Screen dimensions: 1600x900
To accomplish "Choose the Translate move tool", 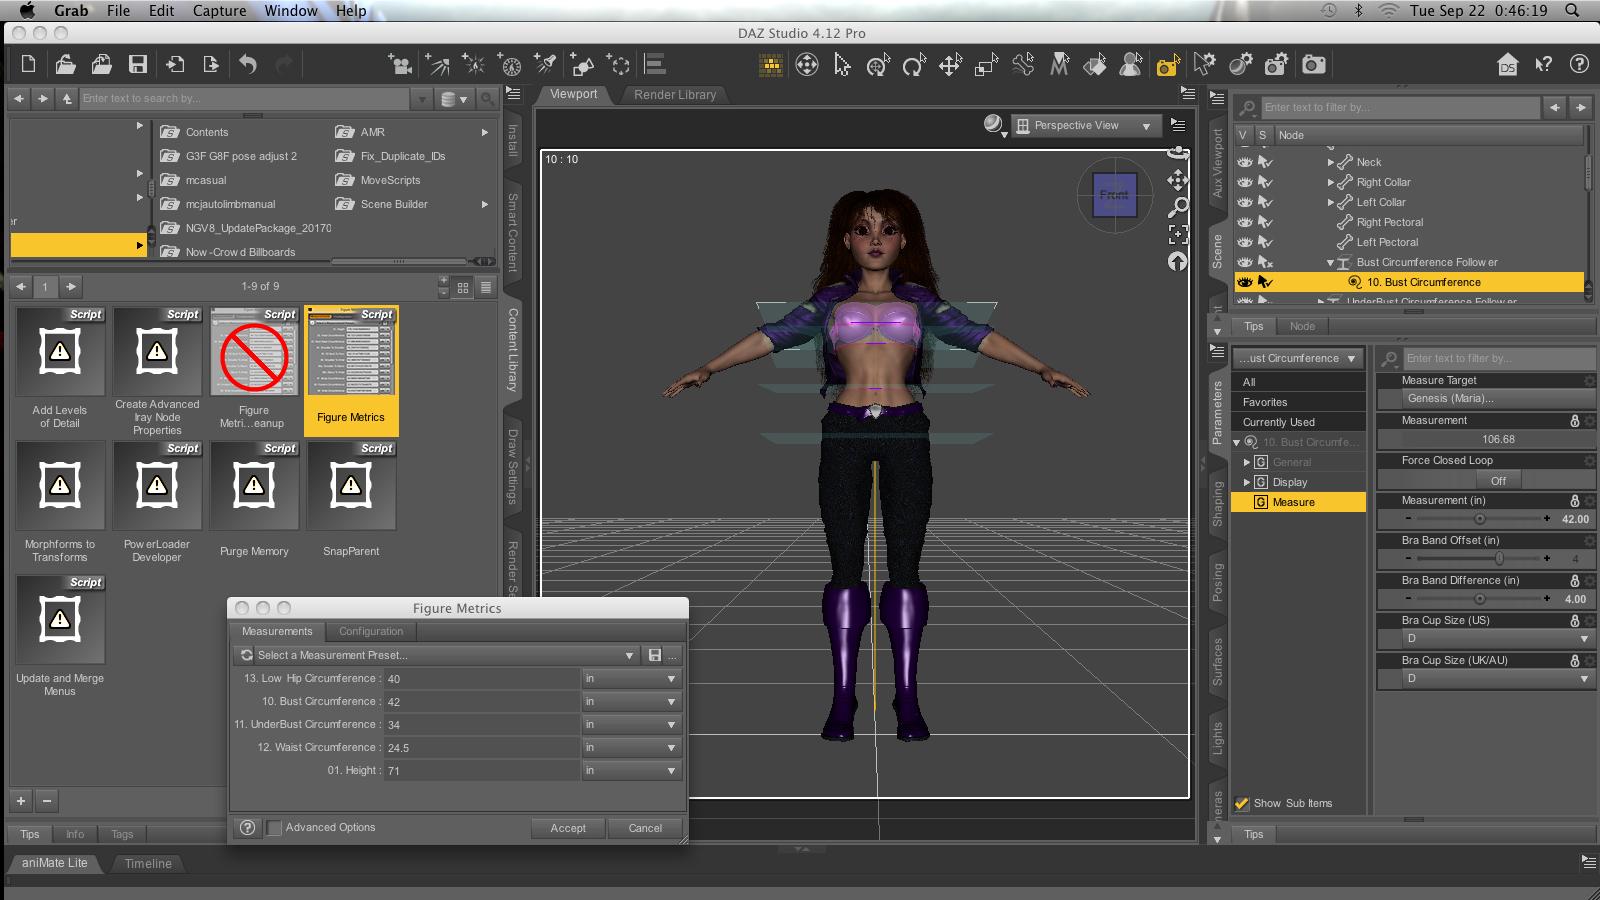I will 950,65.
